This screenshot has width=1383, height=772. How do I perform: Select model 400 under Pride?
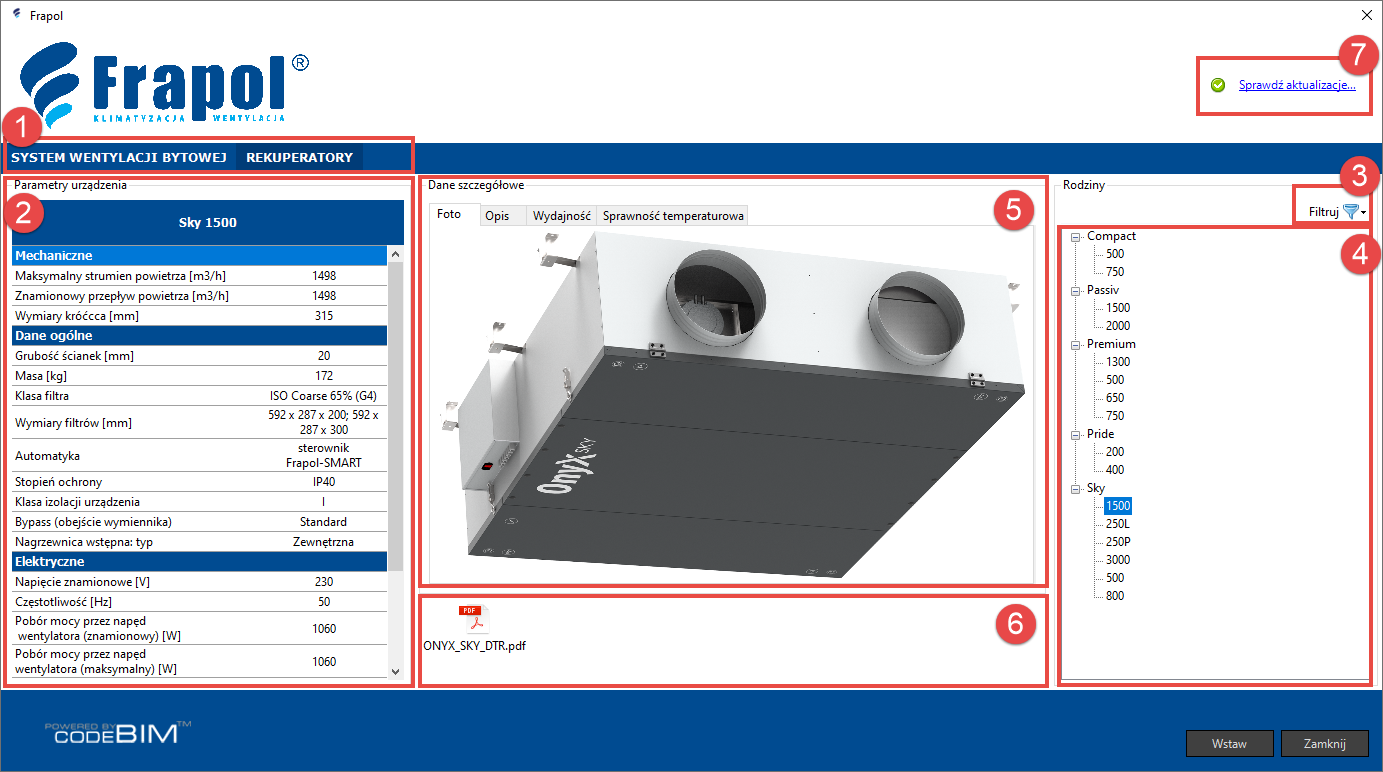[x=1115, y=470]
